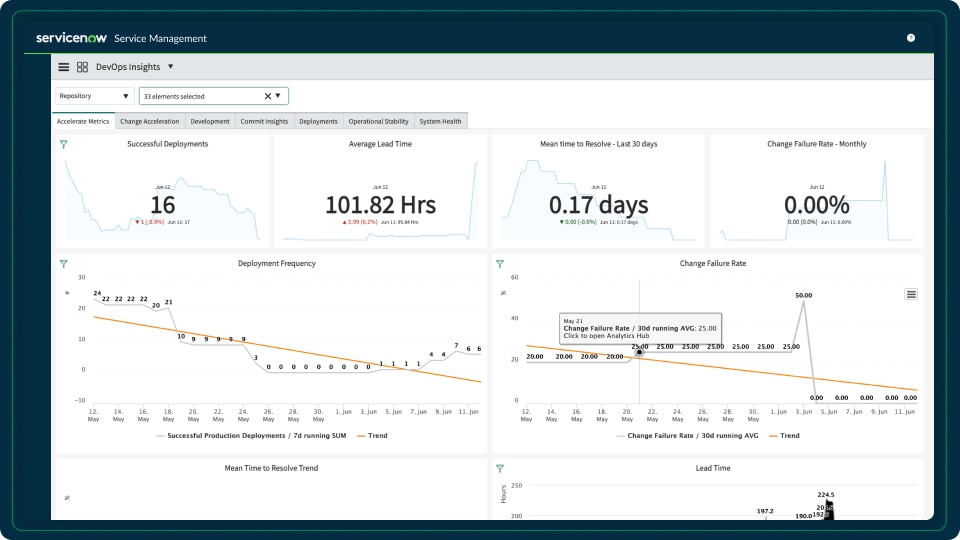Click filter icon on Change Failure Rate chart

pos(500,264)
